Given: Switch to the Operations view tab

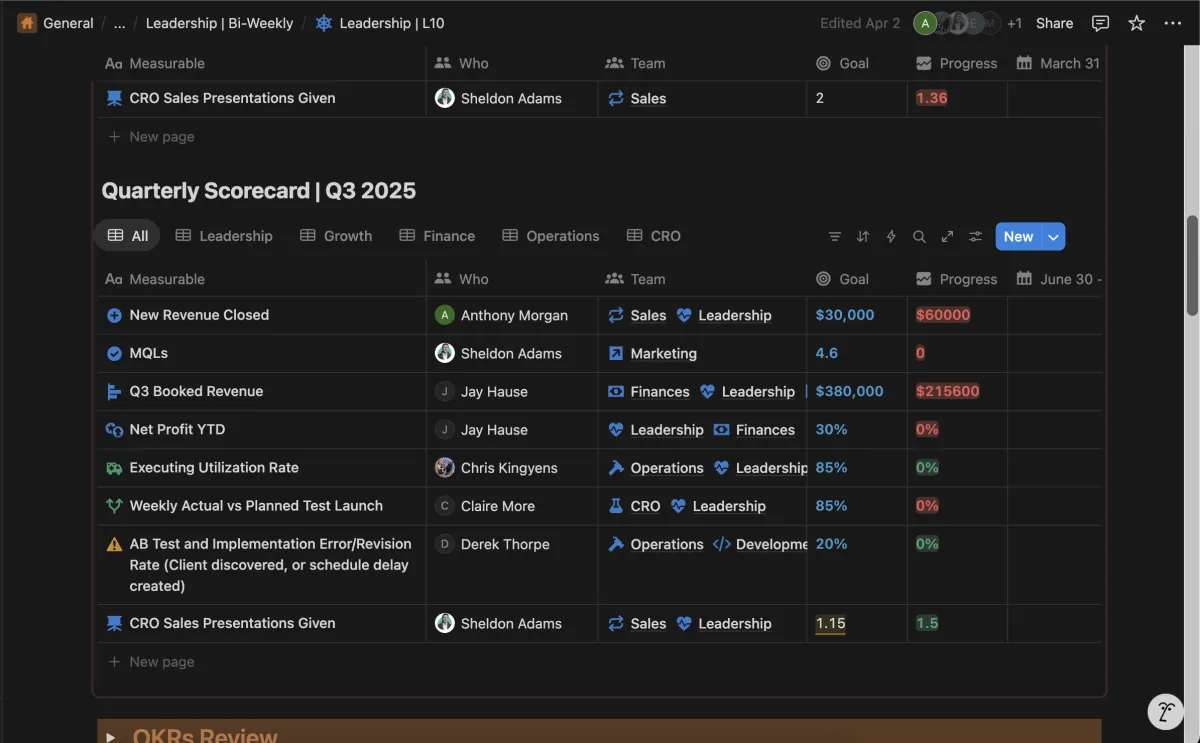Looking at the screenshot, I should 551,236.
